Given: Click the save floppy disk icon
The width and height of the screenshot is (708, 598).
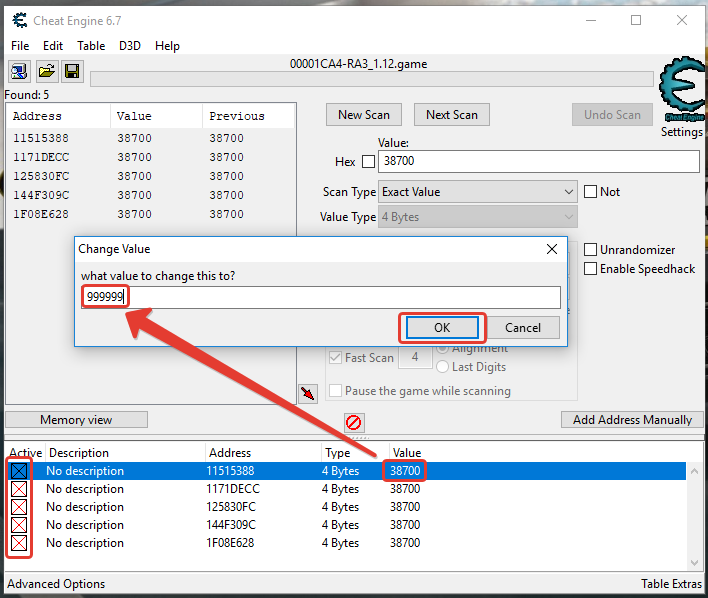Looking at the screenshot, I should click(x=72, y=71).
